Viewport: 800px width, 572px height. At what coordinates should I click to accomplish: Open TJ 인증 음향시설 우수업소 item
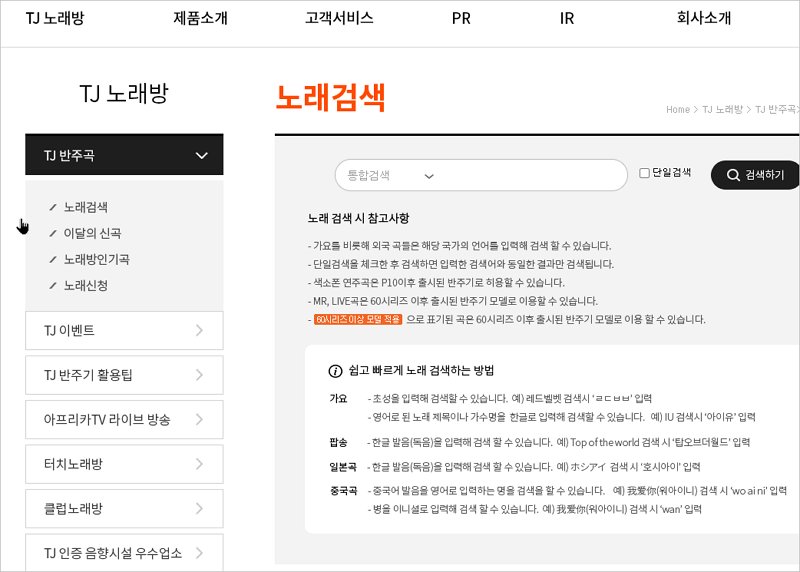tap(124, 552)
